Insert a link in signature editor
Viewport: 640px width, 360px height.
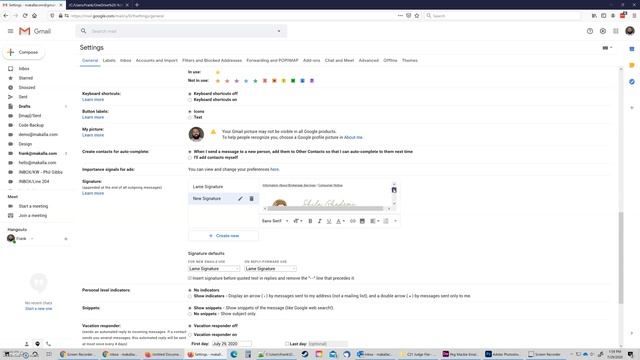[x=353, y=221]
